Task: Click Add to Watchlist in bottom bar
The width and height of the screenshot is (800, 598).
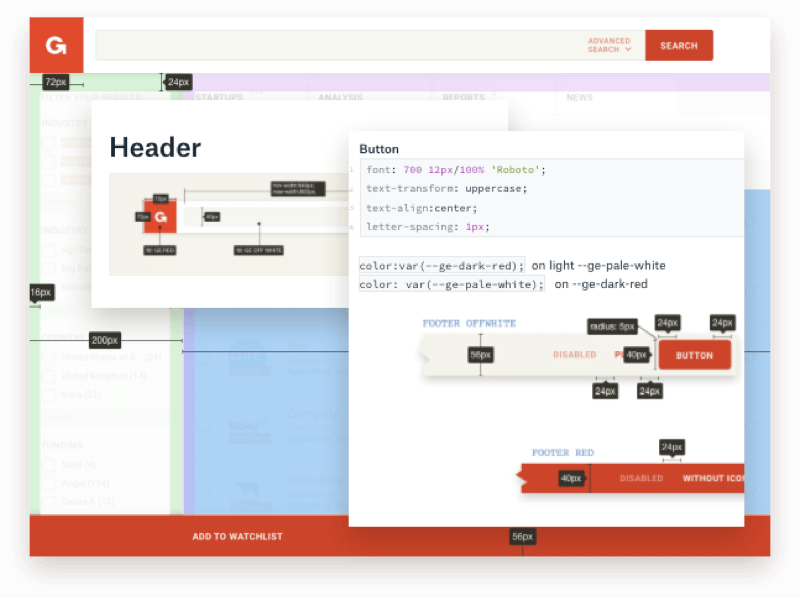Action: click(x=237, y=537)
